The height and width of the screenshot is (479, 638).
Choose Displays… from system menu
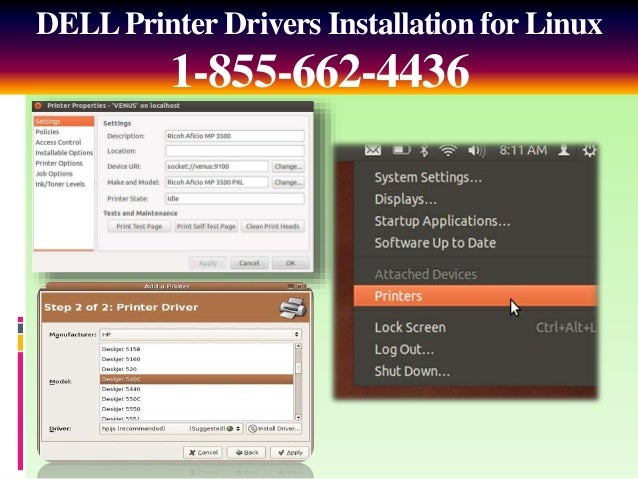(406, 199)
